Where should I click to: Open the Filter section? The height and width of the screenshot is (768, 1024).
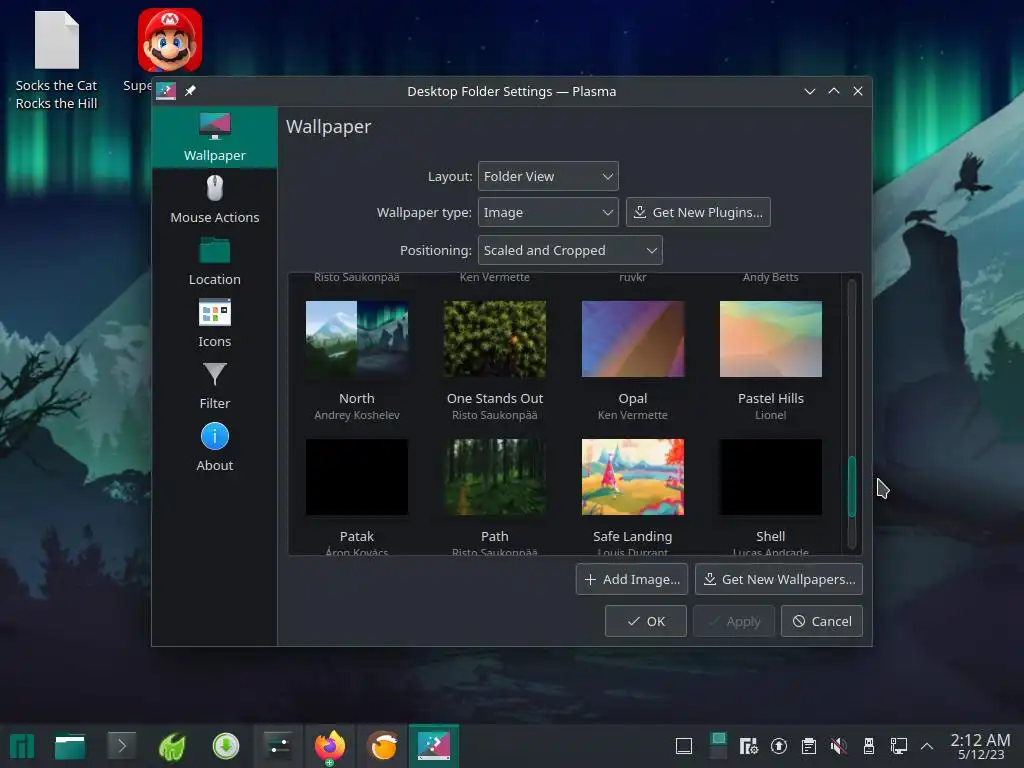(x=214, y=385)
